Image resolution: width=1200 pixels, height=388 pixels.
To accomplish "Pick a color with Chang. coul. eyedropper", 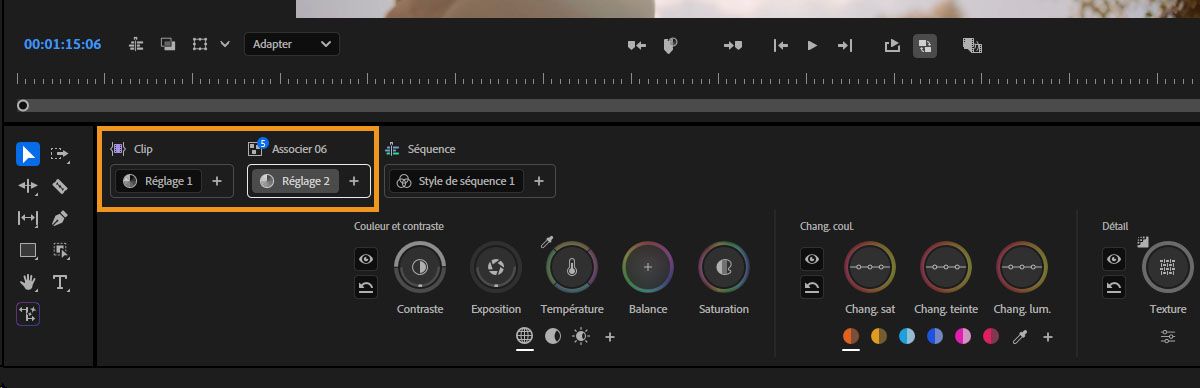I will (1020, 336).
